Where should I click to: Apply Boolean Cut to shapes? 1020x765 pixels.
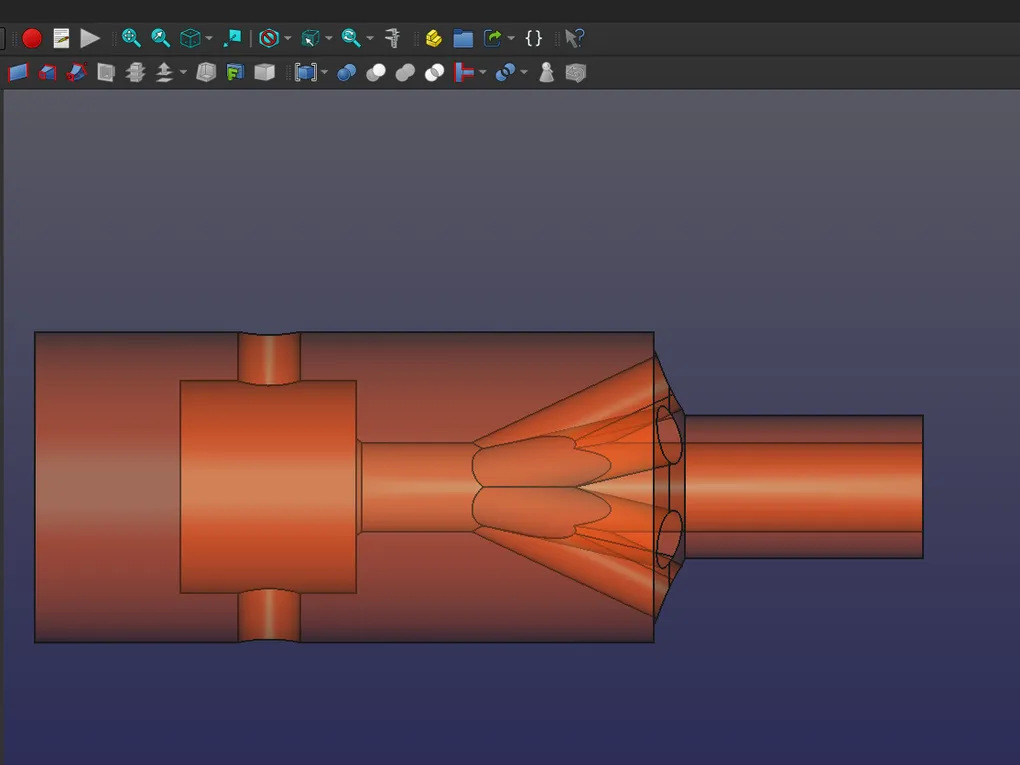point(376,73)
